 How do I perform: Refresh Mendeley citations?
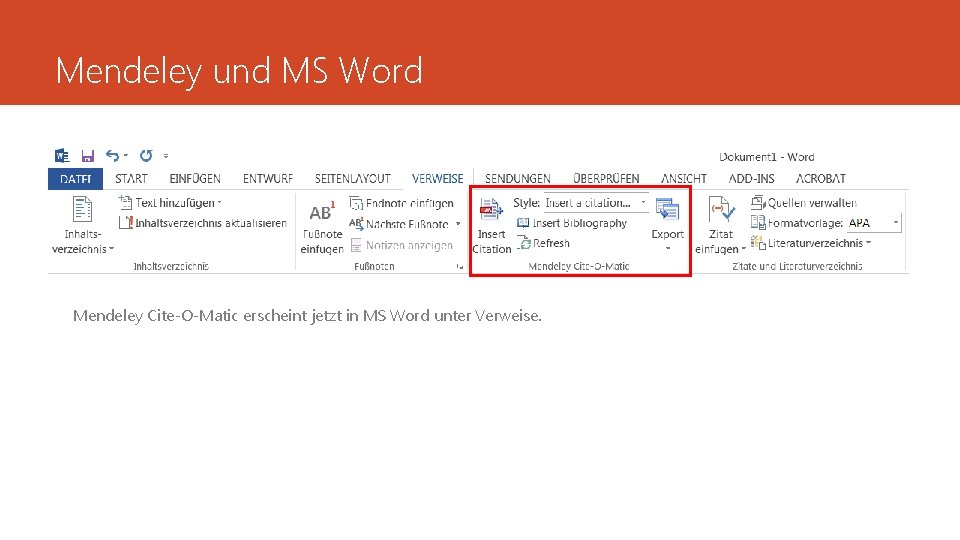(544, 243)
